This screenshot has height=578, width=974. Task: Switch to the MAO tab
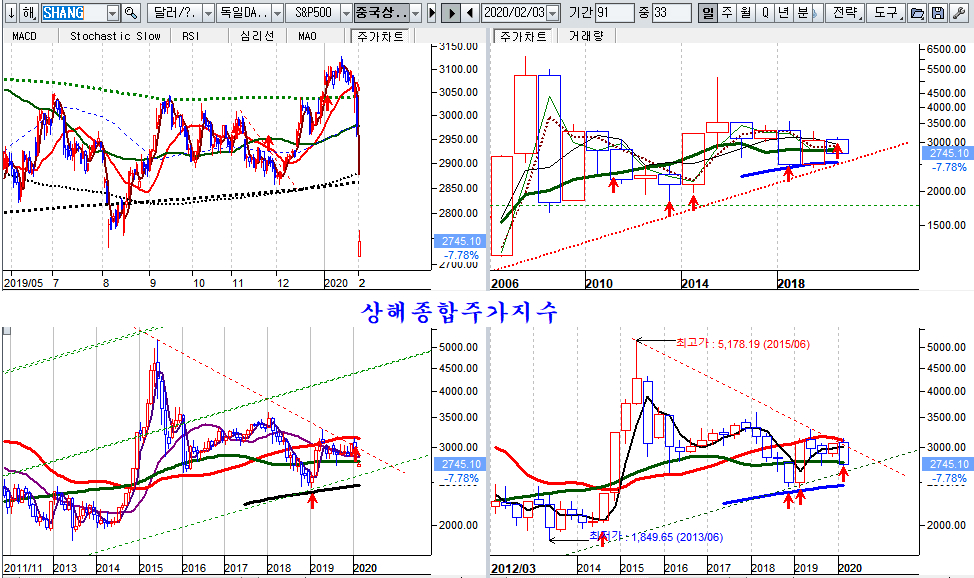tap(307, 36)
